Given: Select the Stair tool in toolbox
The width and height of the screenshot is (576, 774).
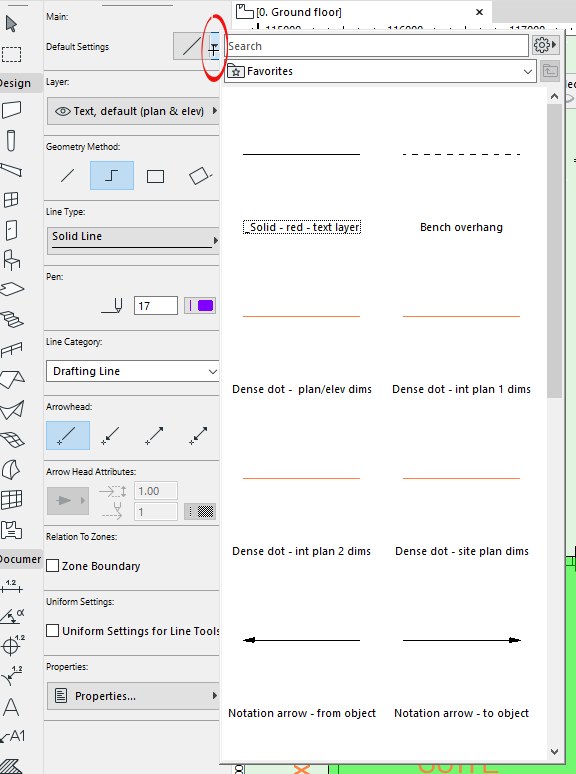Looking at the screenshot, I should (11, 319).
